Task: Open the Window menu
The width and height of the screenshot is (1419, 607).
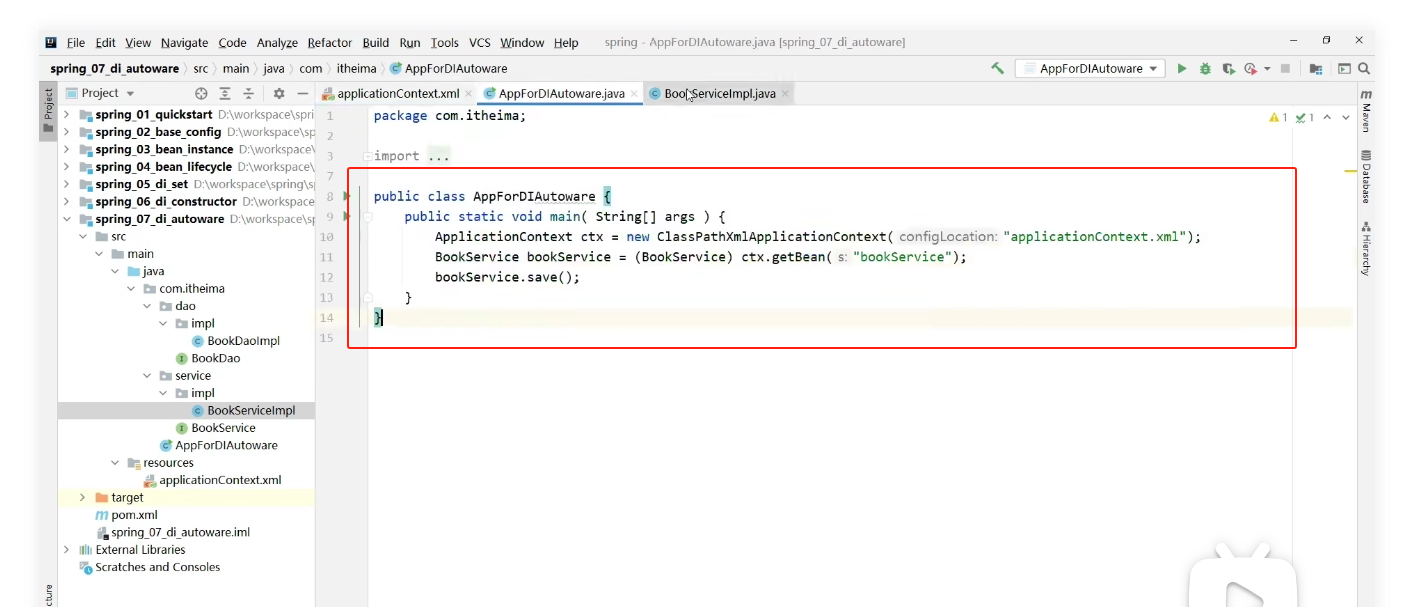Action: [x=522, y=43]
